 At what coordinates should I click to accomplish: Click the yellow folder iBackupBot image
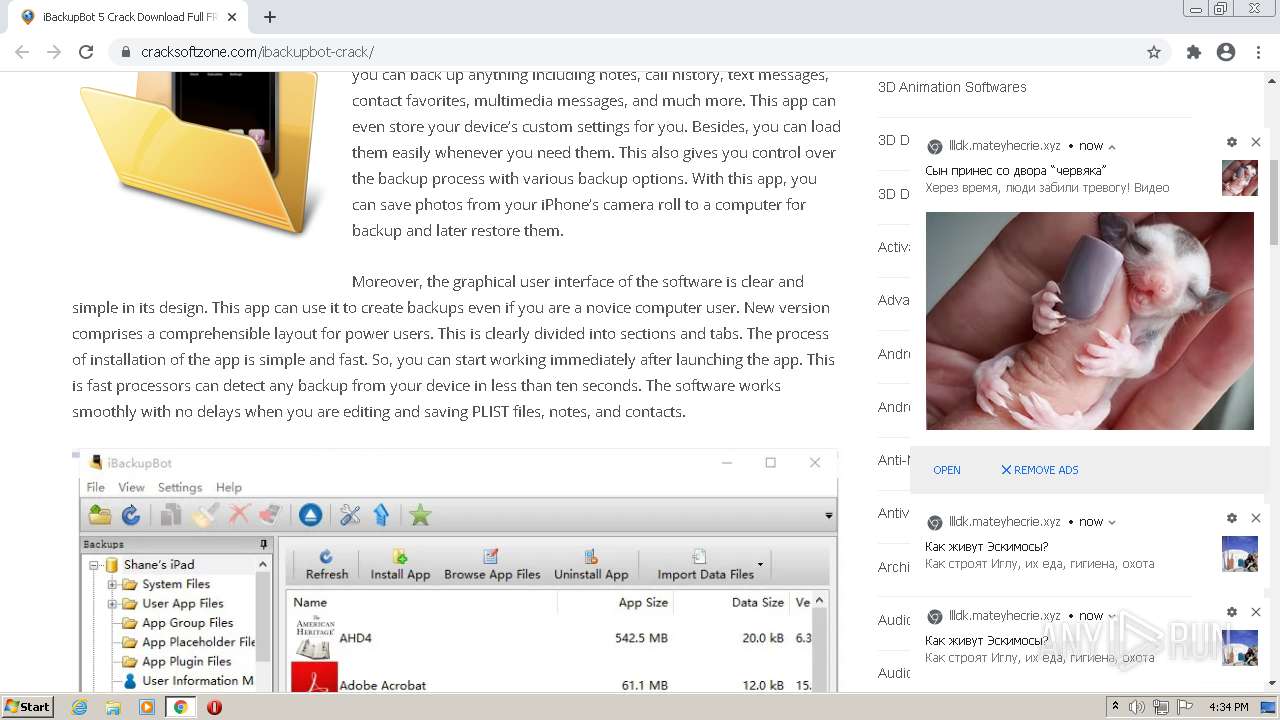pyautogui.click(x=200, y=152)
